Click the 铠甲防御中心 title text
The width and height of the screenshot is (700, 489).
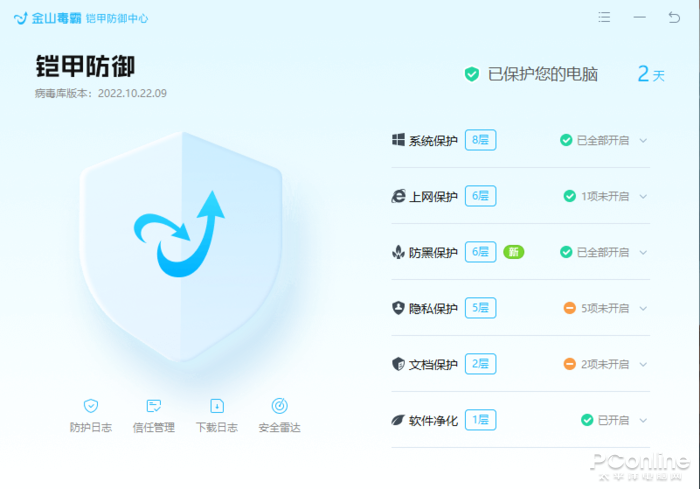[117, 18]
